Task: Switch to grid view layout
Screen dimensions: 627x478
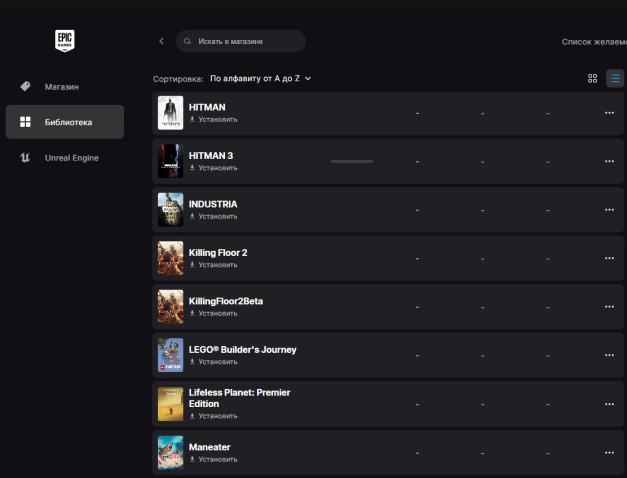Action: 592,78
